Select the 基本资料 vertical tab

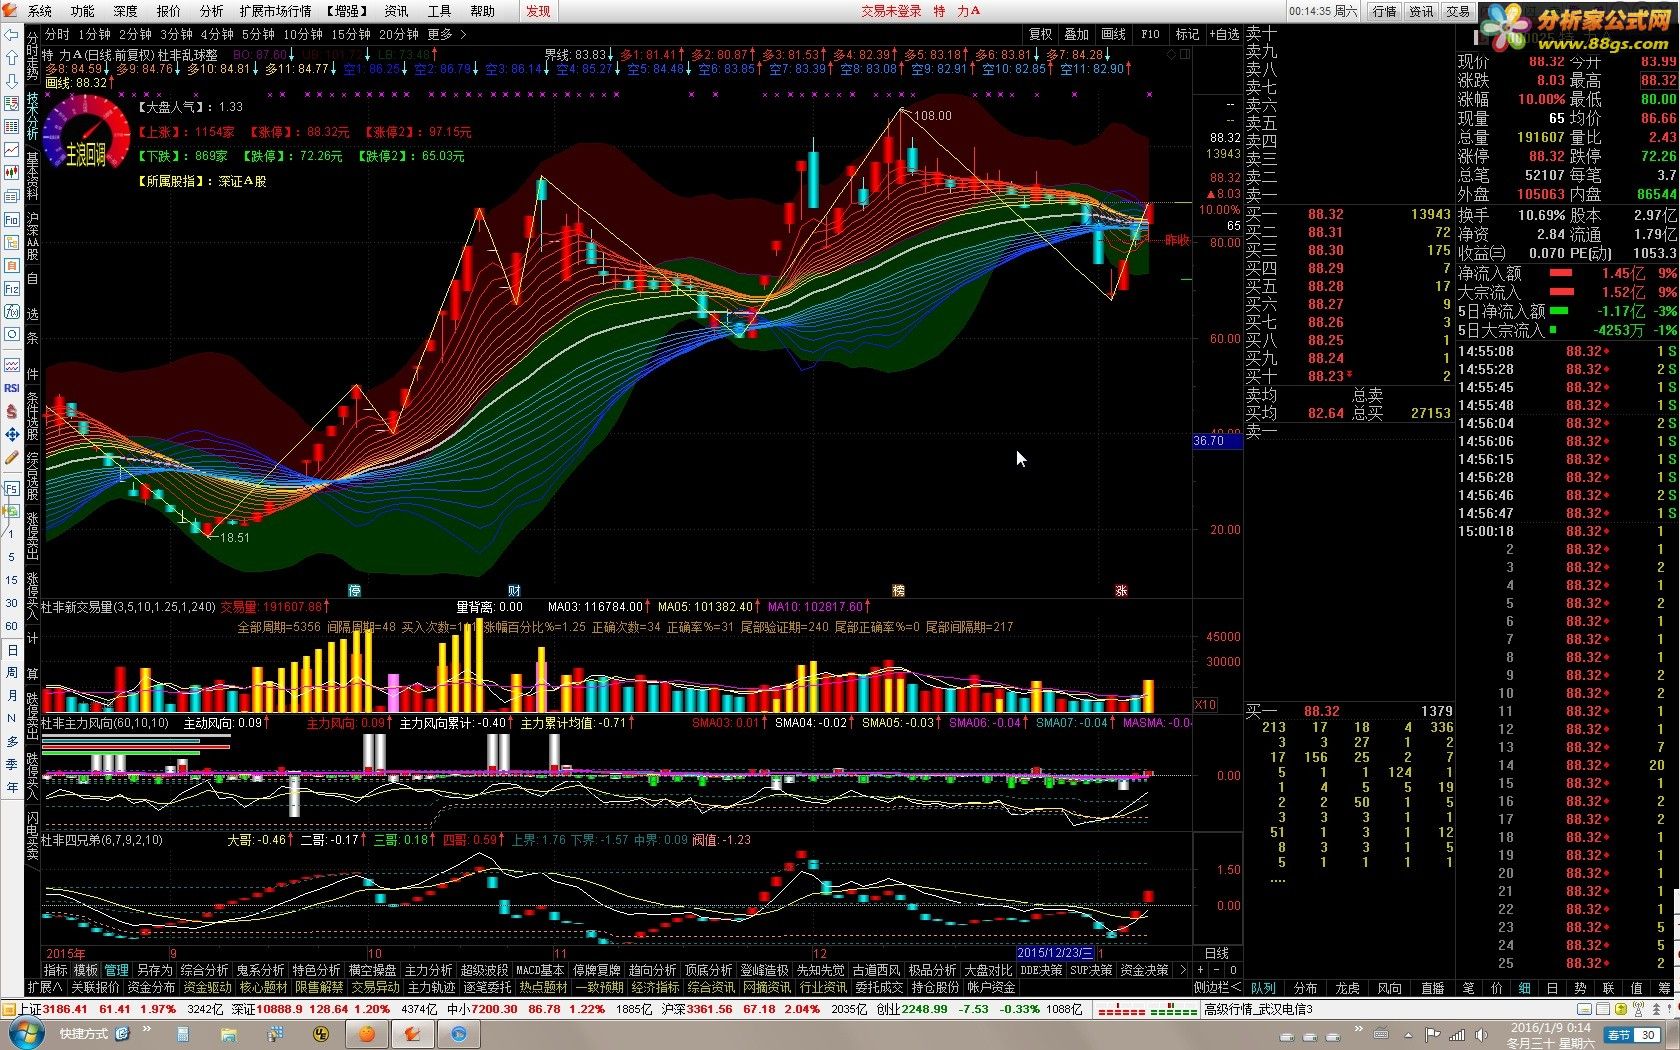coord(32,176)
